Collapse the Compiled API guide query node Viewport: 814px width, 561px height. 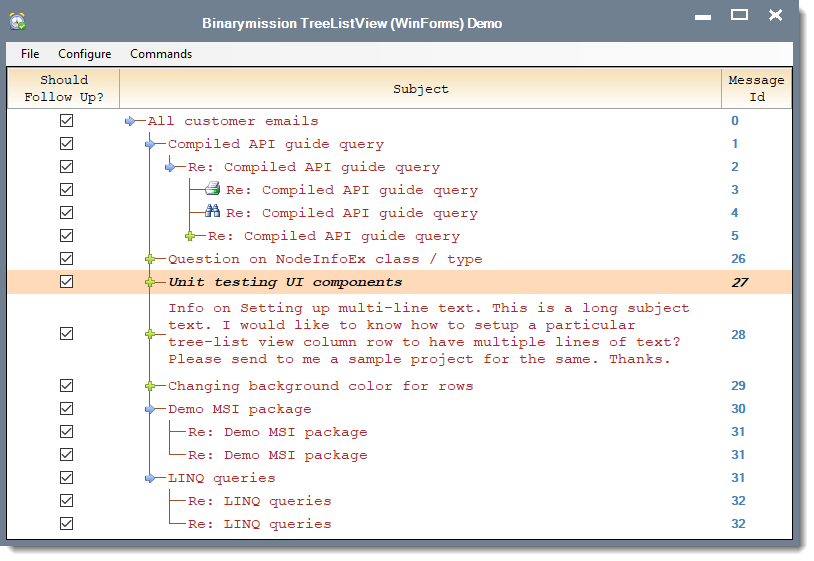click(x=150, y=144)
